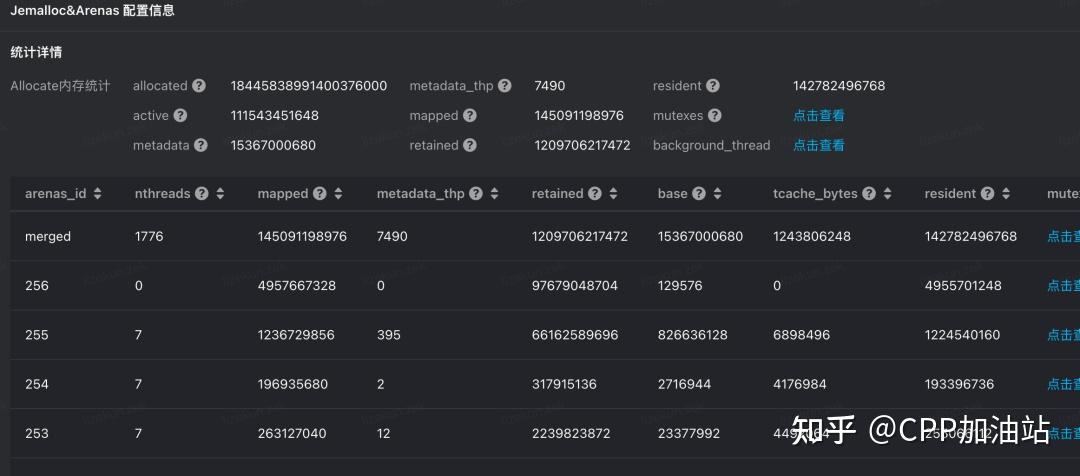This screenshot has width=1080, height=476.
Task: Sort the table by arenas_id
Action: click(x=97, y=194)
